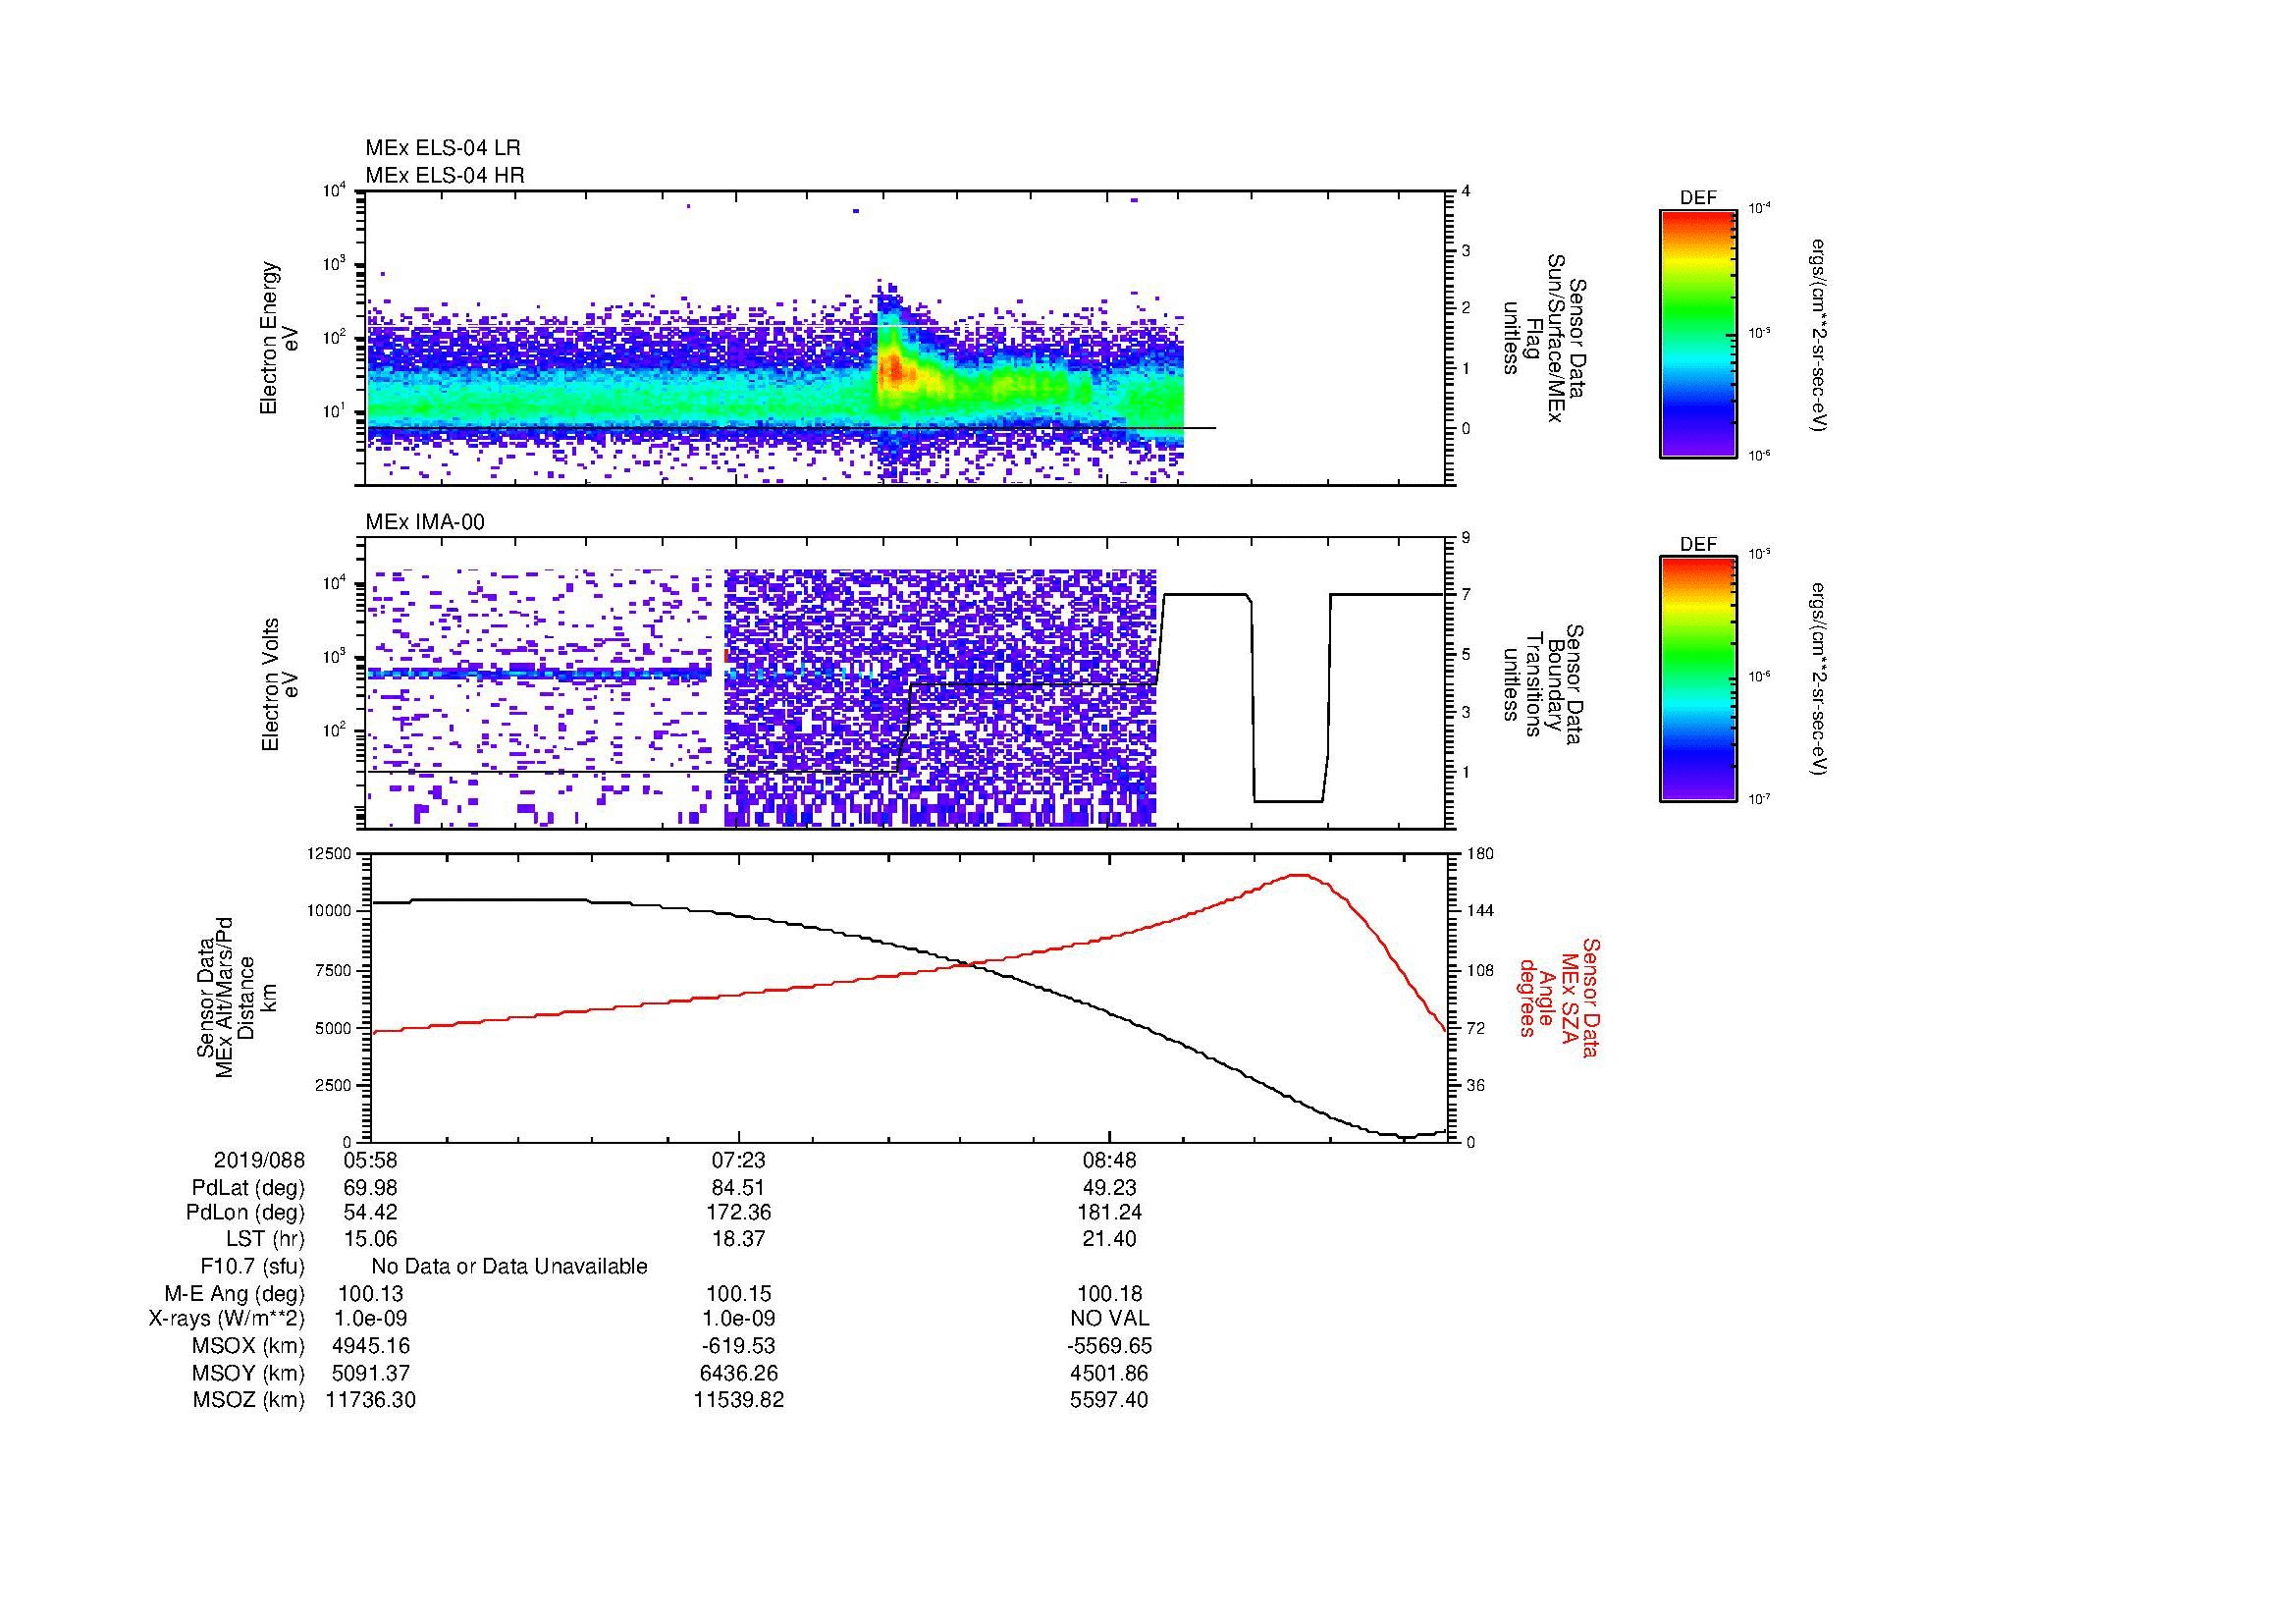Click the PdLat value '84.51'
The height and width of the screenshot is (1623, 2296).
[738, 1188]
